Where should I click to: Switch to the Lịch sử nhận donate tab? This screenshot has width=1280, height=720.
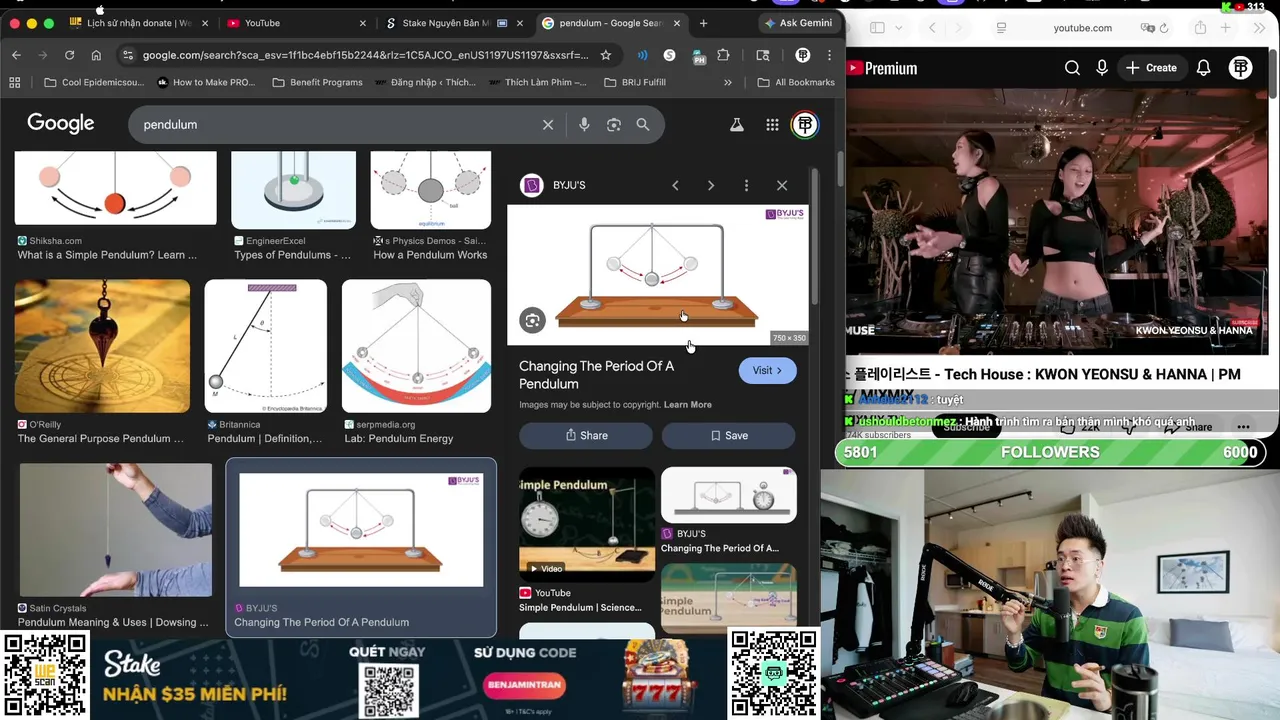tap(138, 23)
